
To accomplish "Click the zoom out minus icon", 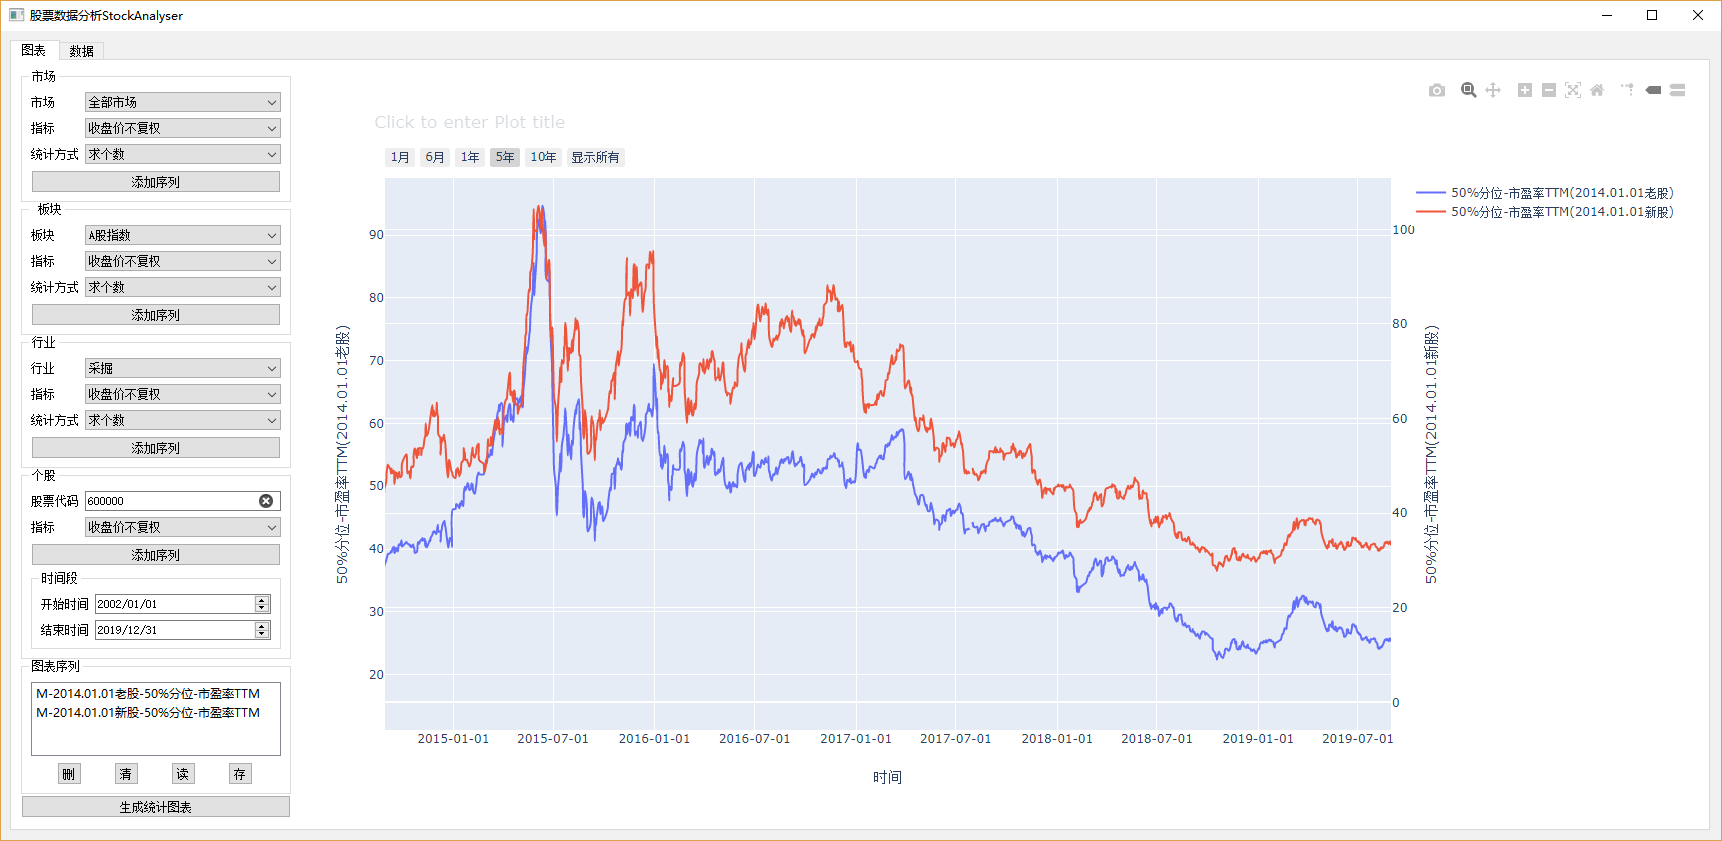I will 1549,90.
